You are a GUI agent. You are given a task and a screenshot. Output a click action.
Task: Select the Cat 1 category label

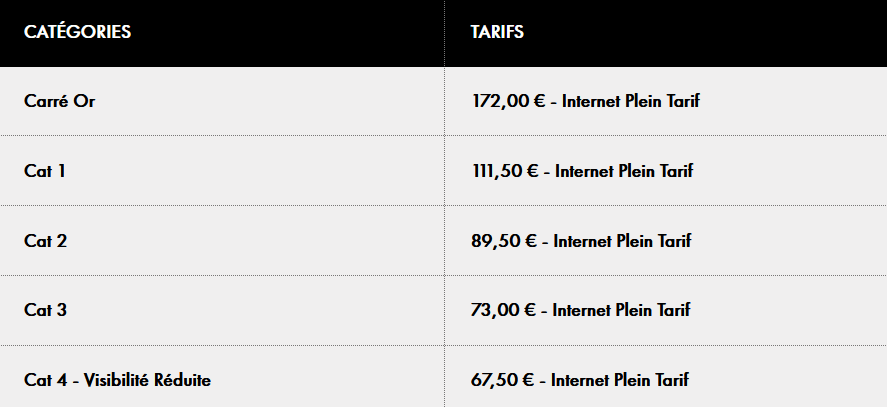[x=44, y=171]
